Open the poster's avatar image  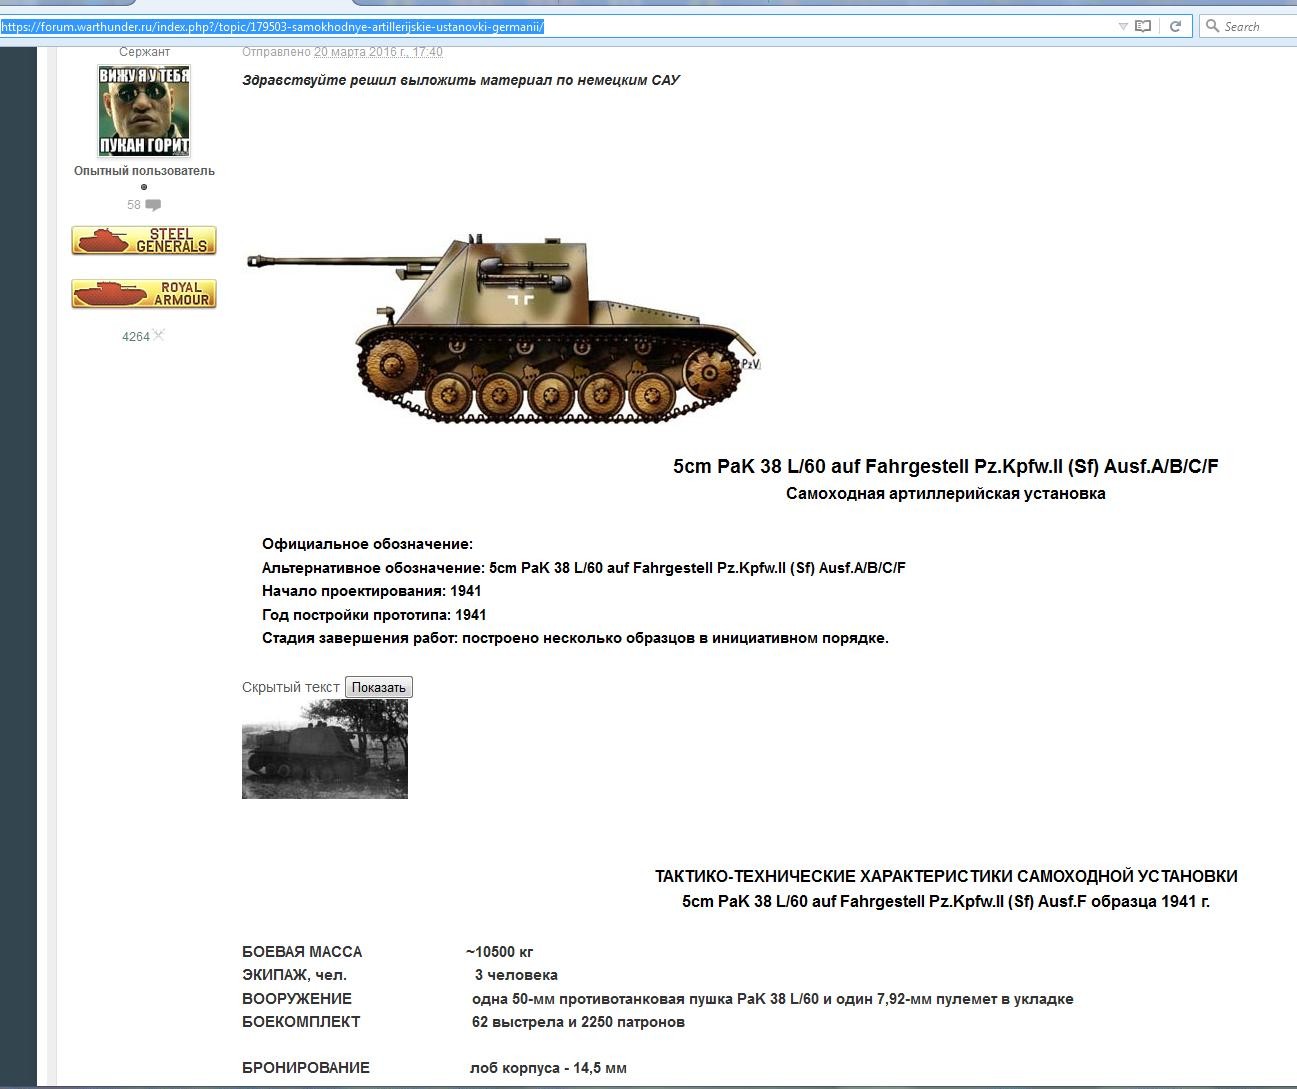(144, 110)
